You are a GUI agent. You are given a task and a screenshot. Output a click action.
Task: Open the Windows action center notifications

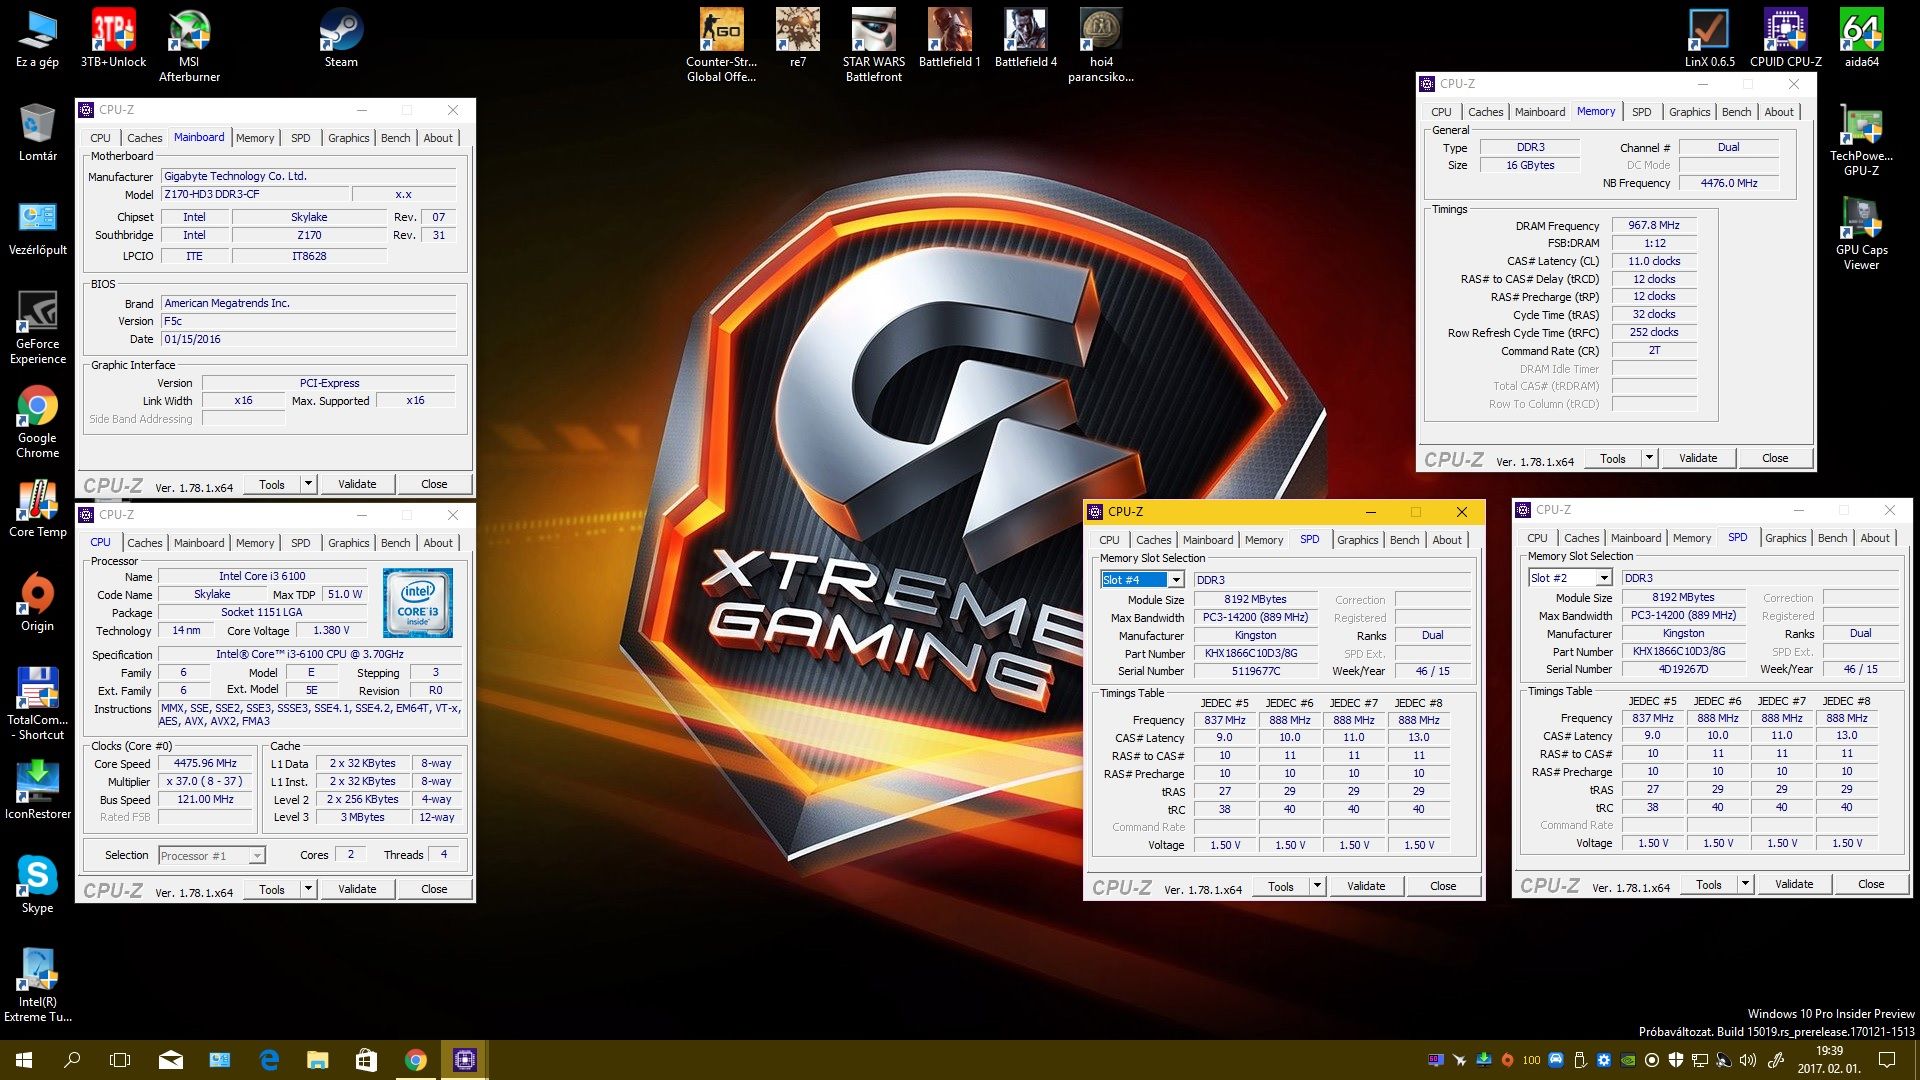[1887, 1060]
